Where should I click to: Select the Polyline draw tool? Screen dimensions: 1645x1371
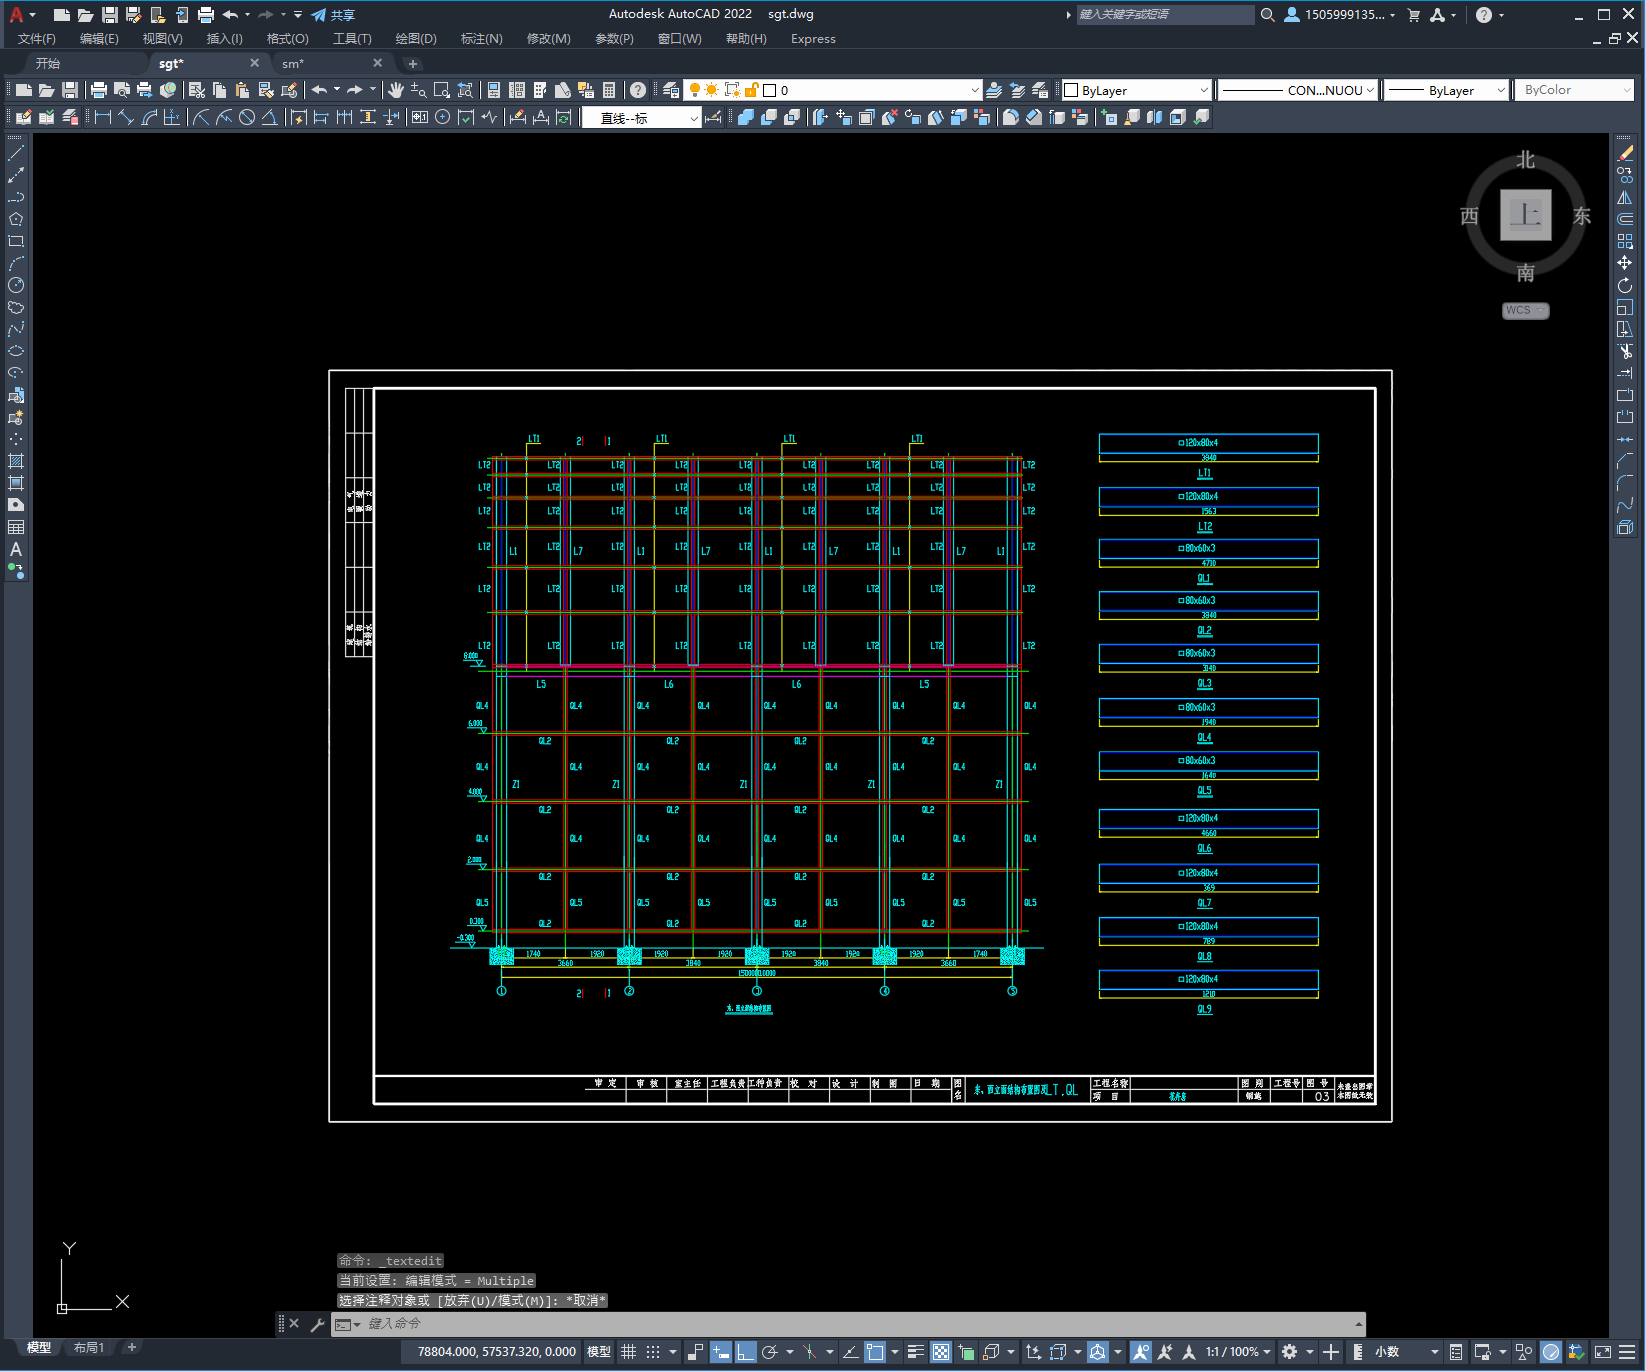pyautogui.click(x=16, y=197)
